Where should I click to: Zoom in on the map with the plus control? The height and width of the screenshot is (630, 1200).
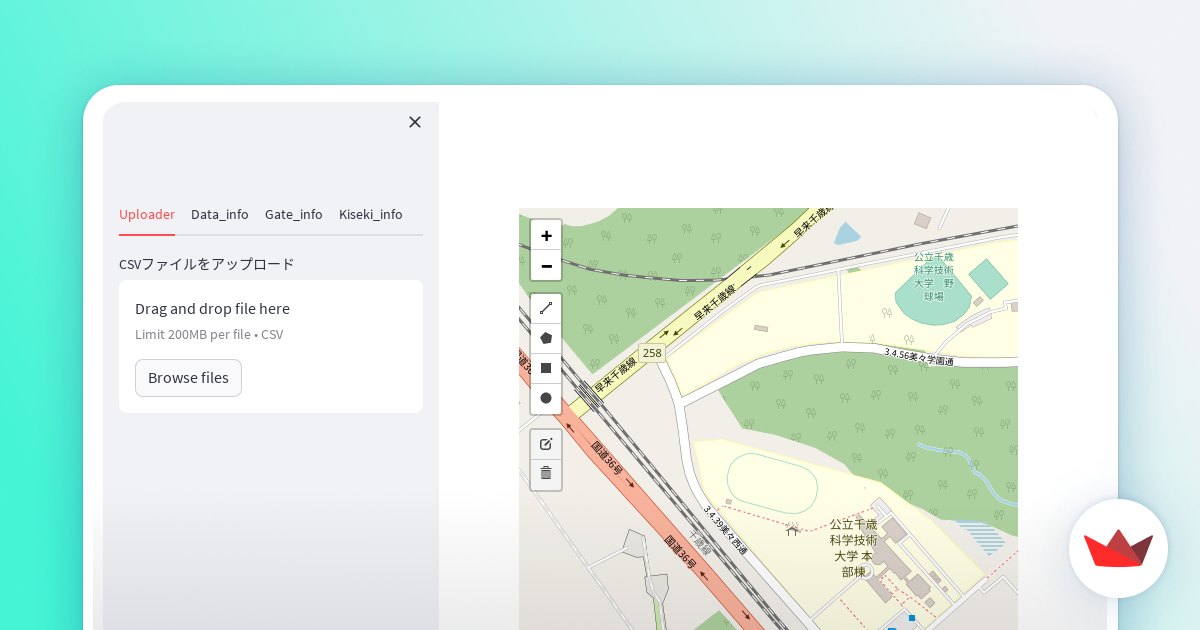546,235
